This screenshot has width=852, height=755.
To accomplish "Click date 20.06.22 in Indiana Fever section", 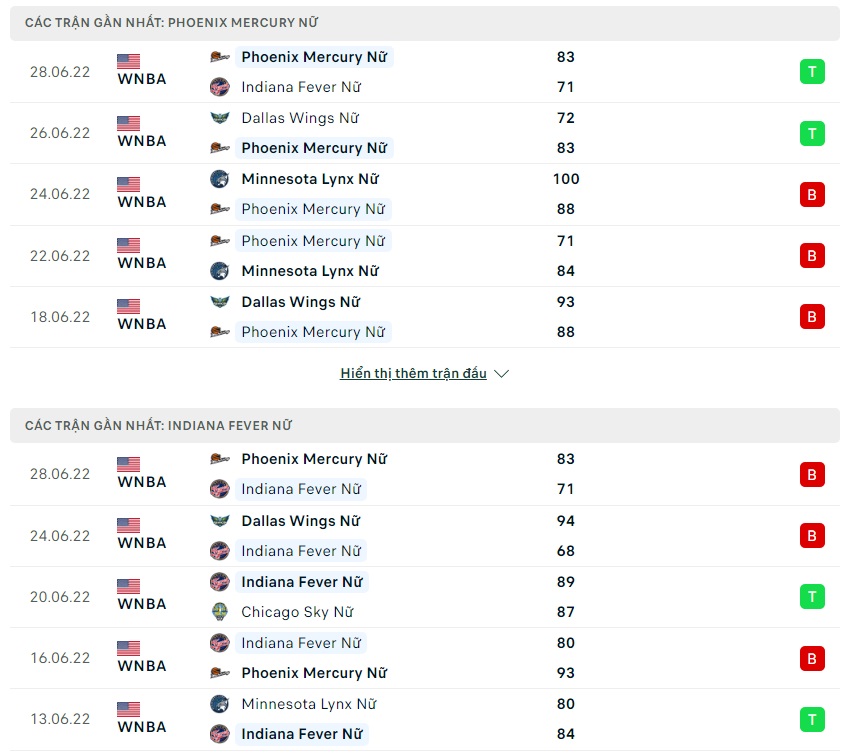I will 60,597.
